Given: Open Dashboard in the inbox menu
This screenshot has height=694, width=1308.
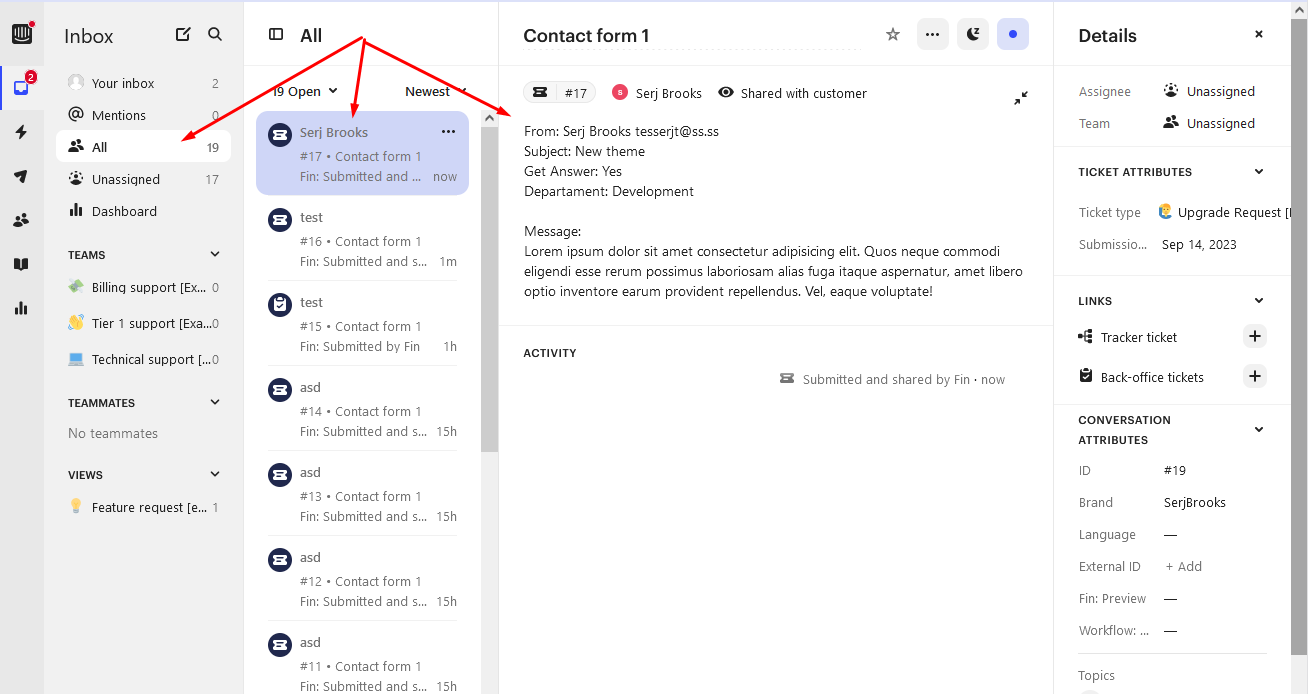Looking at the screenshot, I should click(124, 211).
